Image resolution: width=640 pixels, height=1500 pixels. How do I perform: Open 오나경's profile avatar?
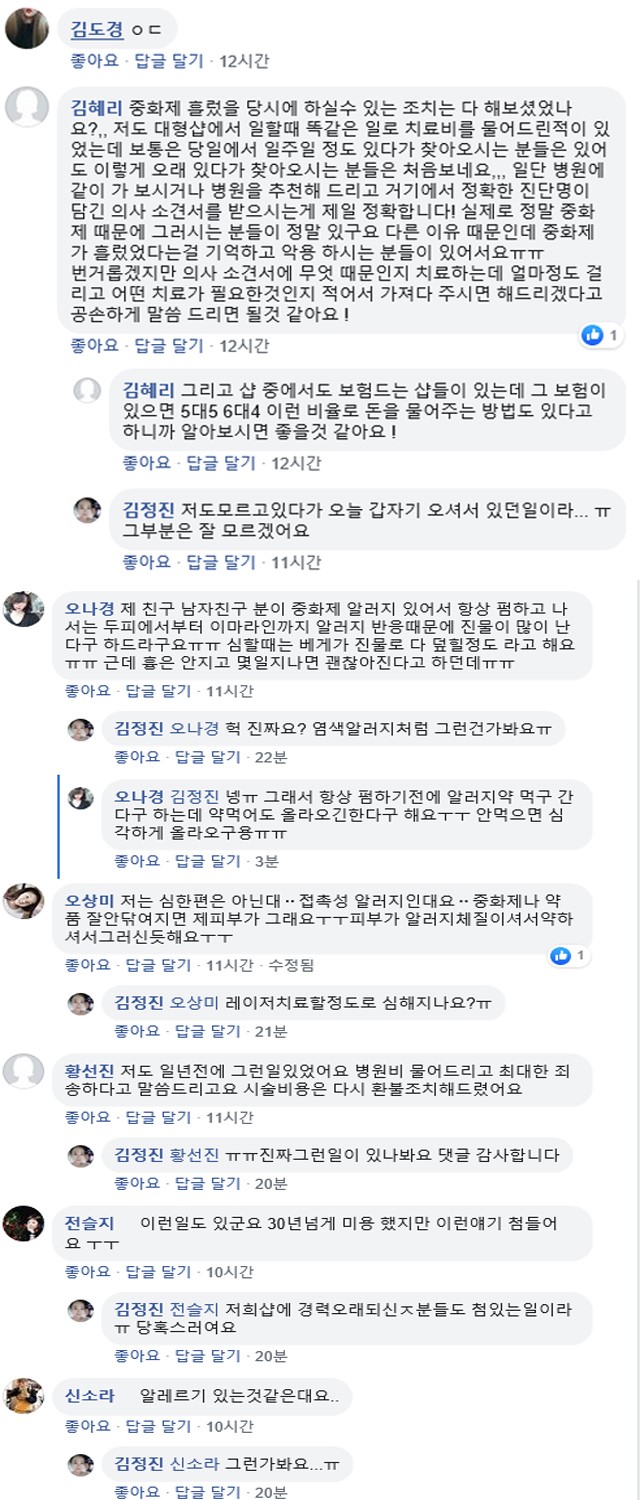tap(23, 609)
